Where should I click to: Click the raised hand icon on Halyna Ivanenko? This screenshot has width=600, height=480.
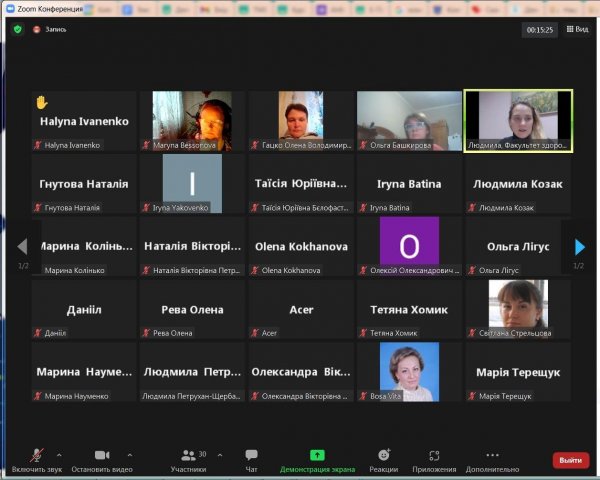42,102
